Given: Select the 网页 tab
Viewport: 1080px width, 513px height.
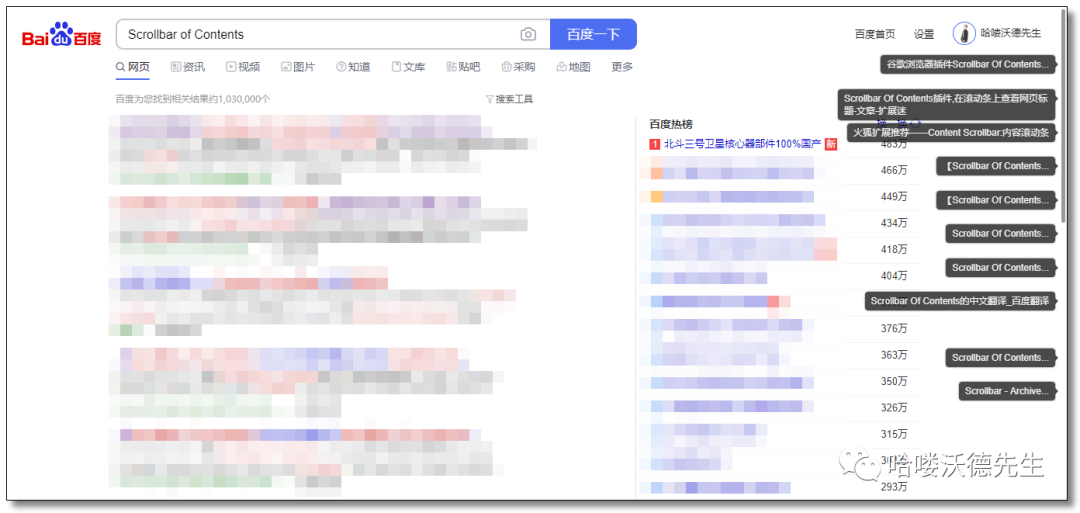Looking at the screenshot, I should click(133, 67).
